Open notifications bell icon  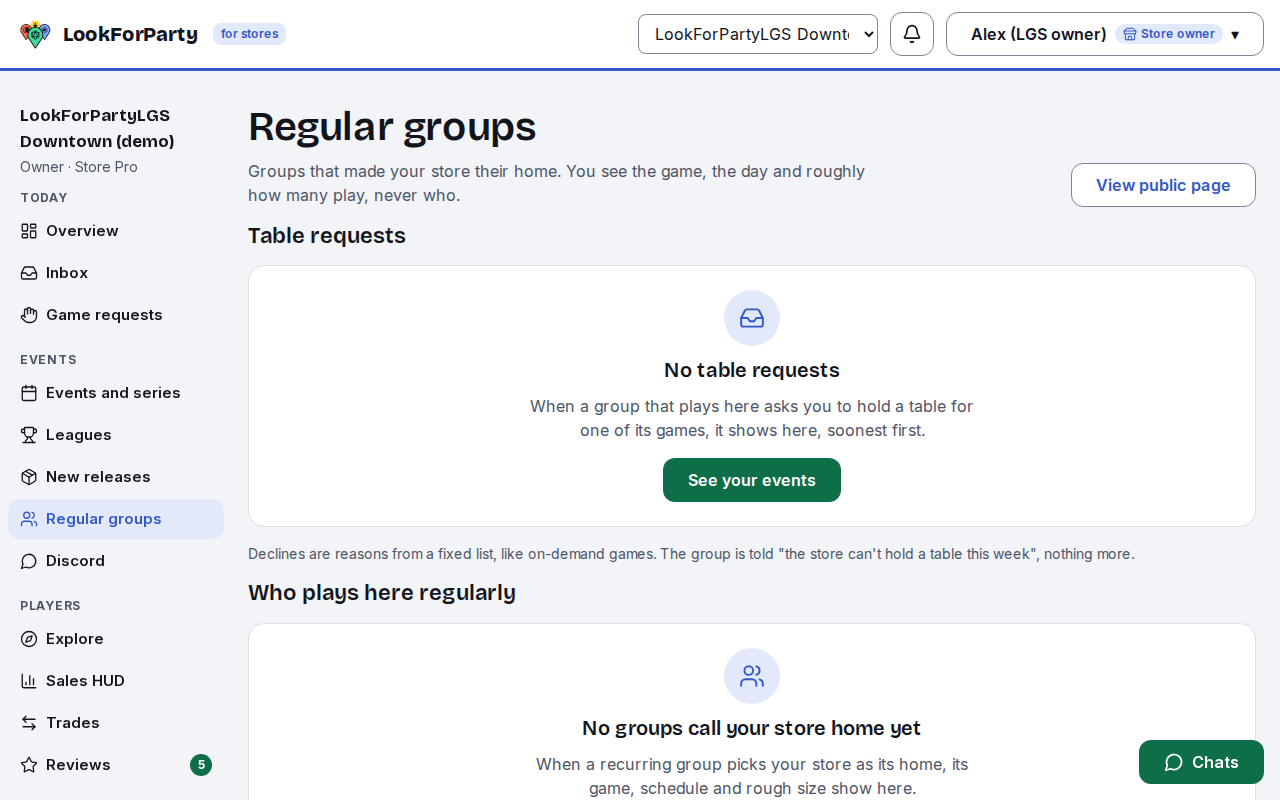pyautogui.click(x=912, y=34)
